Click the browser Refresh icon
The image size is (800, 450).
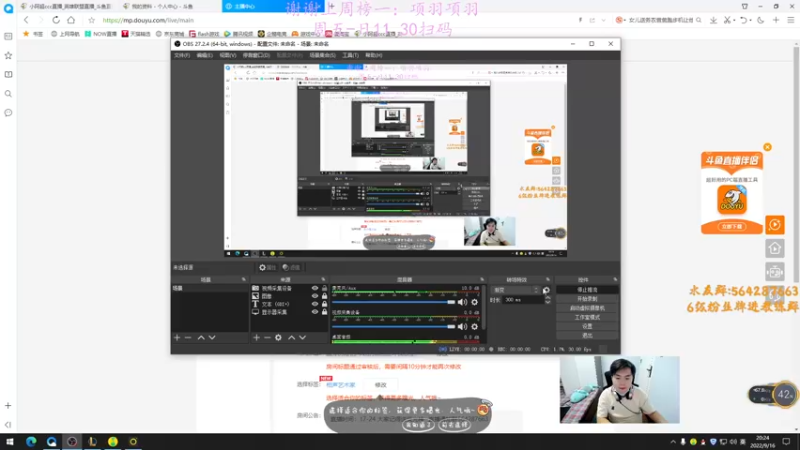point(56,20)
